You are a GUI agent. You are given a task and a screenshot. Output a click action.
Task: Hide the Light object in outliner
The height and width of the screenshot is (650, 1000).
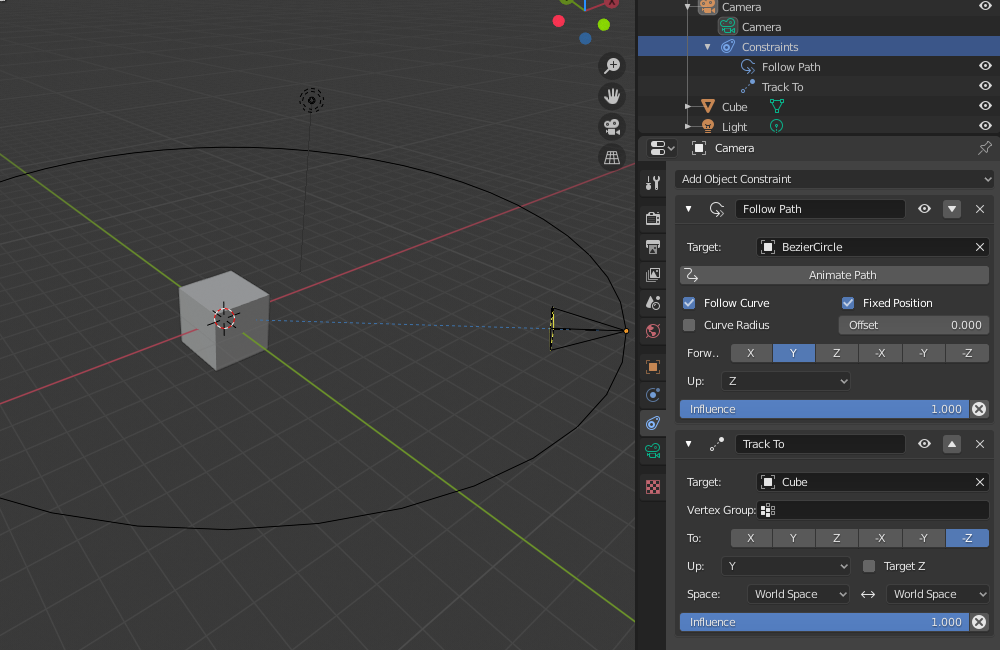pos(985,126)
